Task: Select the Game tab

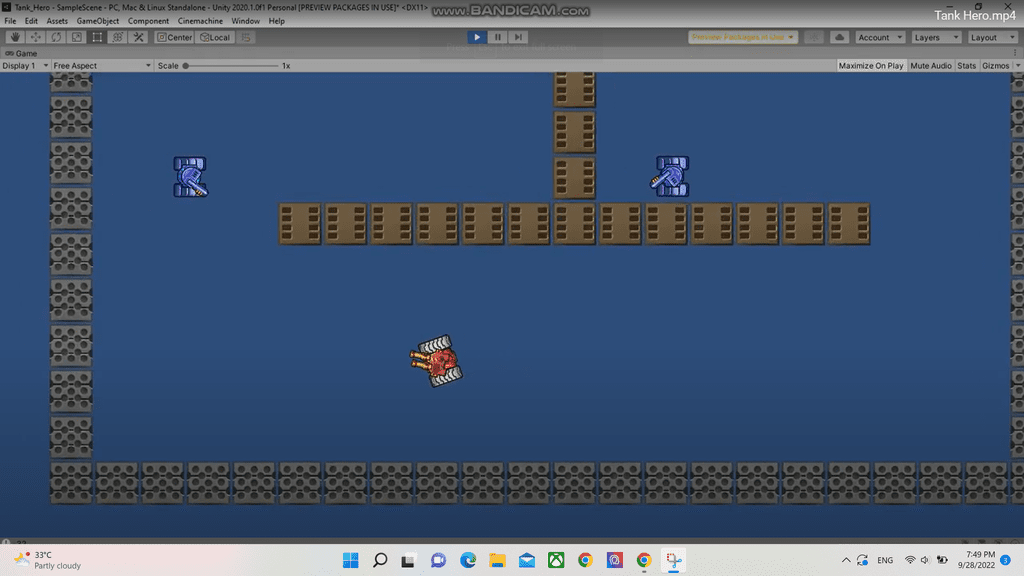Action: [x=21, y=53]
